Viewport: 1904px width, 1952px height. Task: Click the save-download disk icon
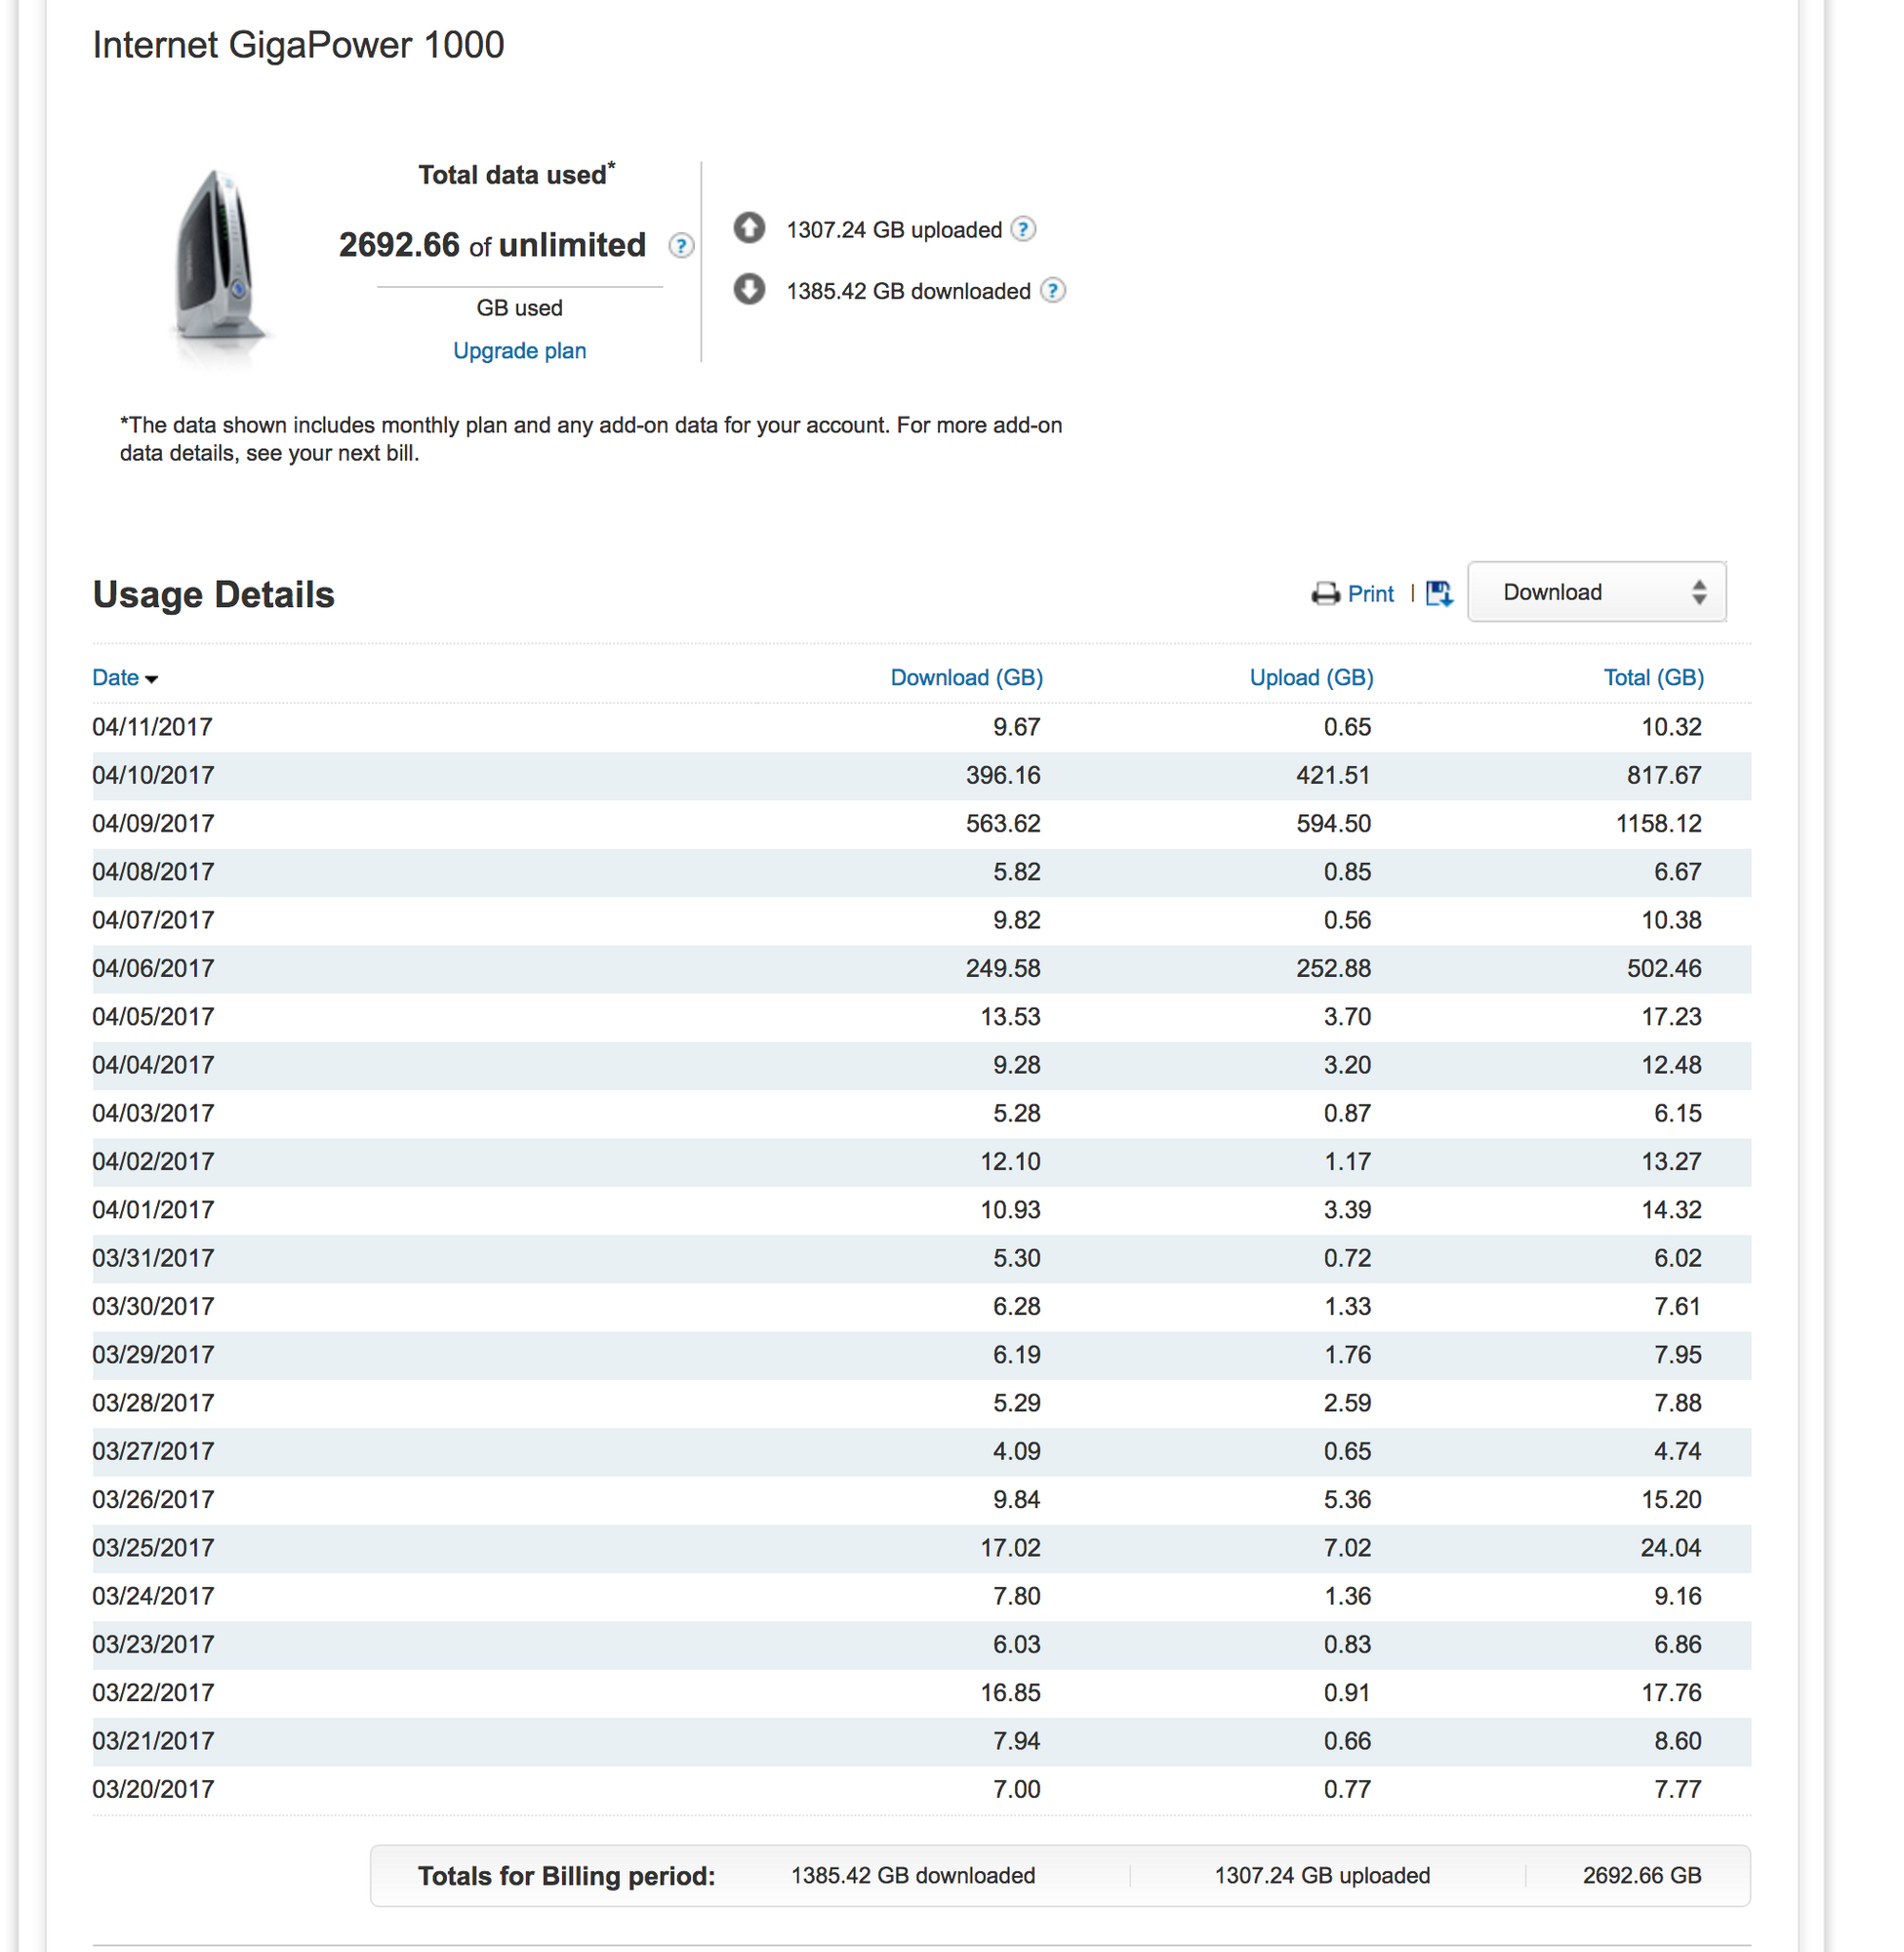1439,594
